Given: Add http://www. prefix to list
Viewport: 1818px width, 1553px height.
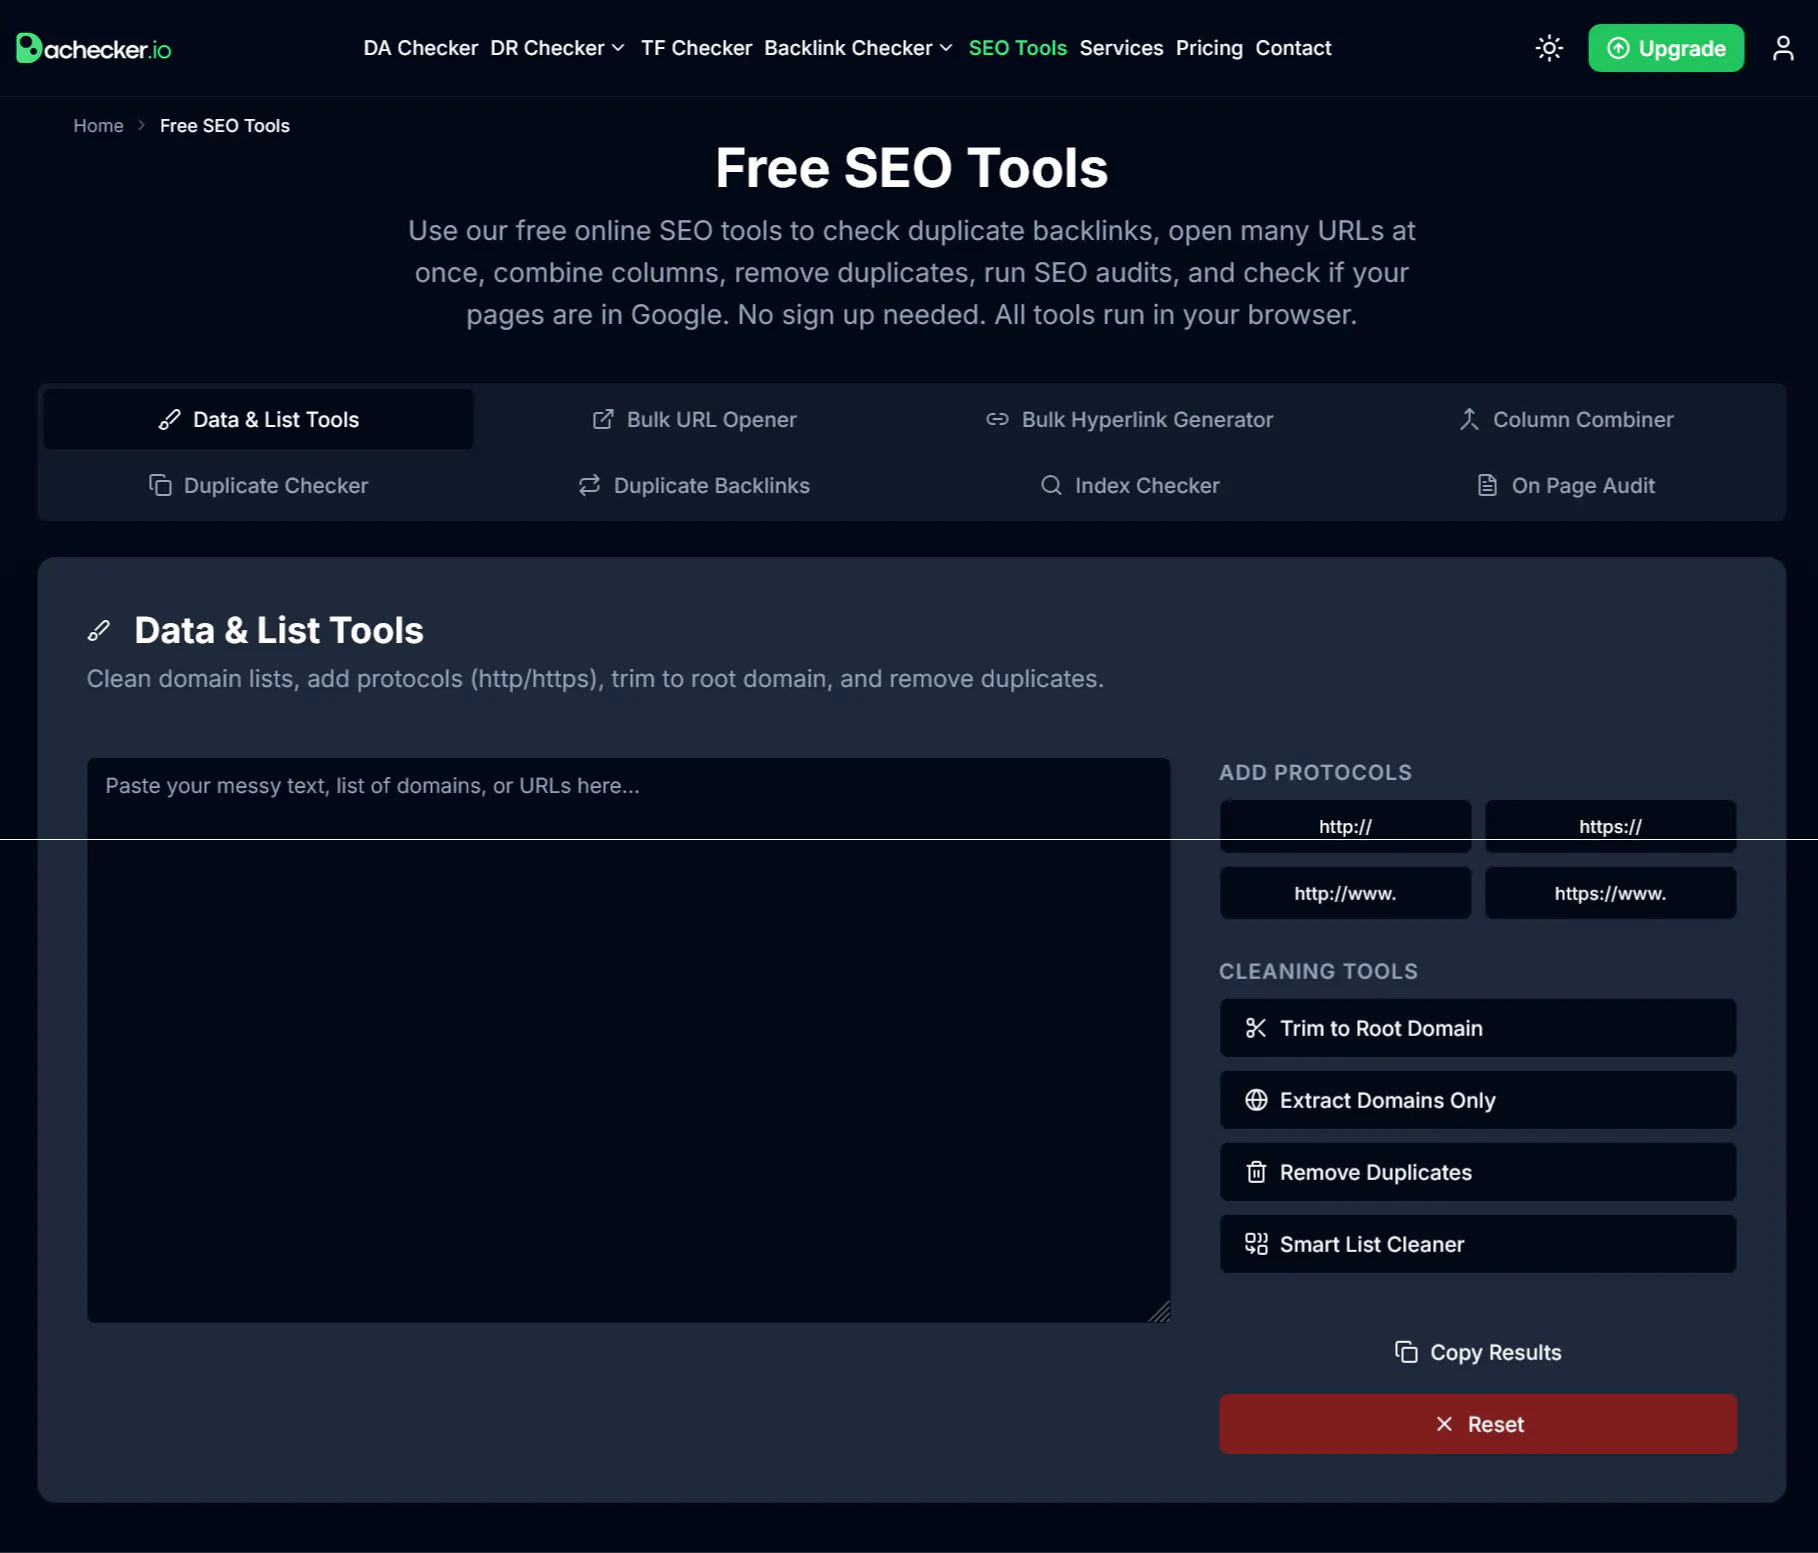Looking at the screenshot, I should [x=1345, y=893].
